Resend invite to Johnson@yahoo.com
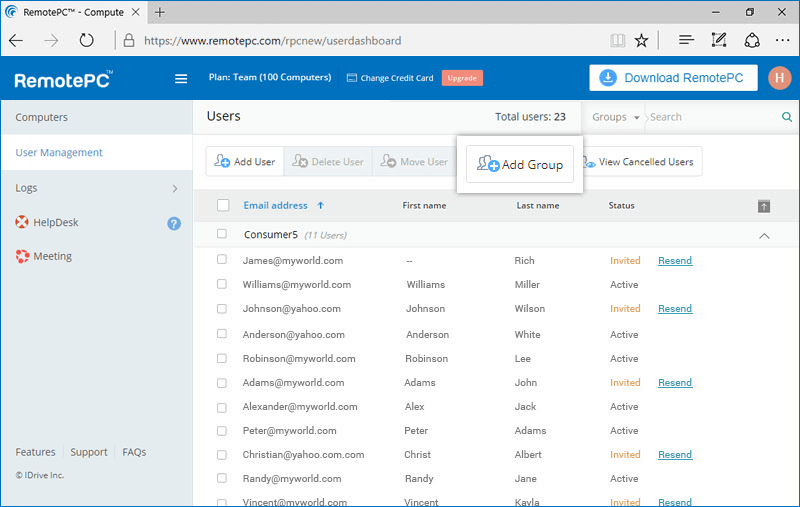Image resolution: width=800 pixels, height=507 pixels. point(674,309)
